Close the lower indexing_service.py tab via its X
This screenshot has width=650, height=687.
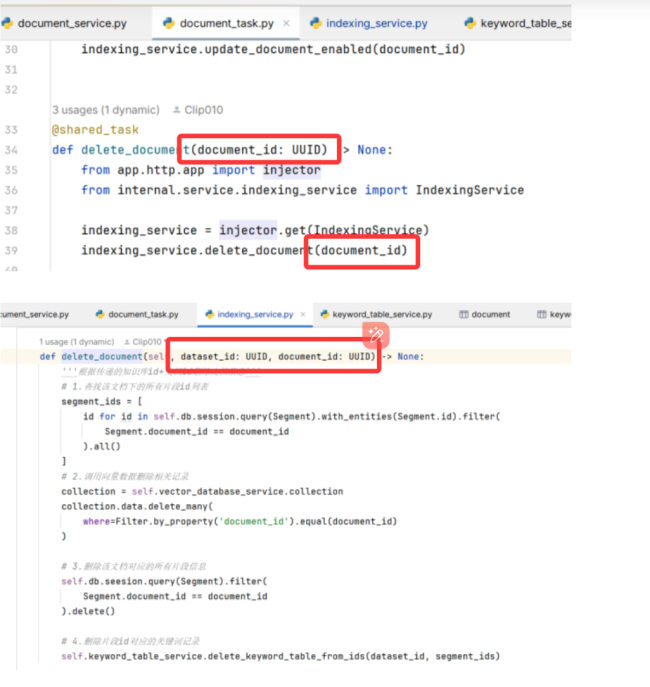(x=303, y=315)
